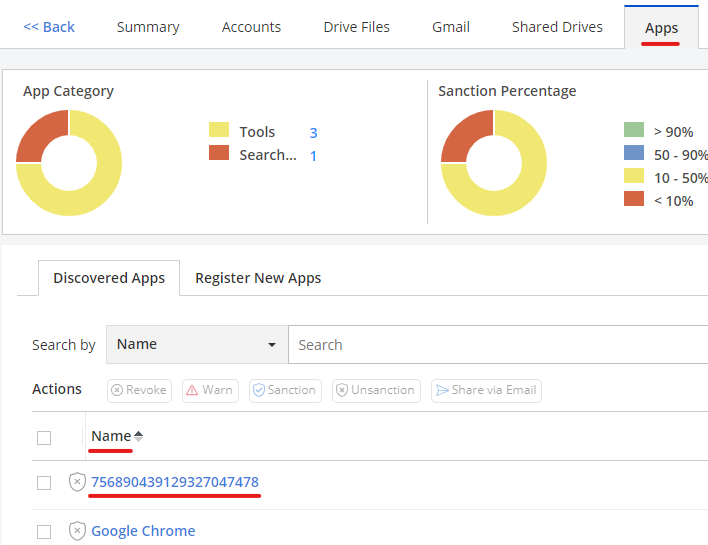The height and width of the screenshot is (545, 708).
Task: Click the Sanction shield icon
Action: point(258,390)
